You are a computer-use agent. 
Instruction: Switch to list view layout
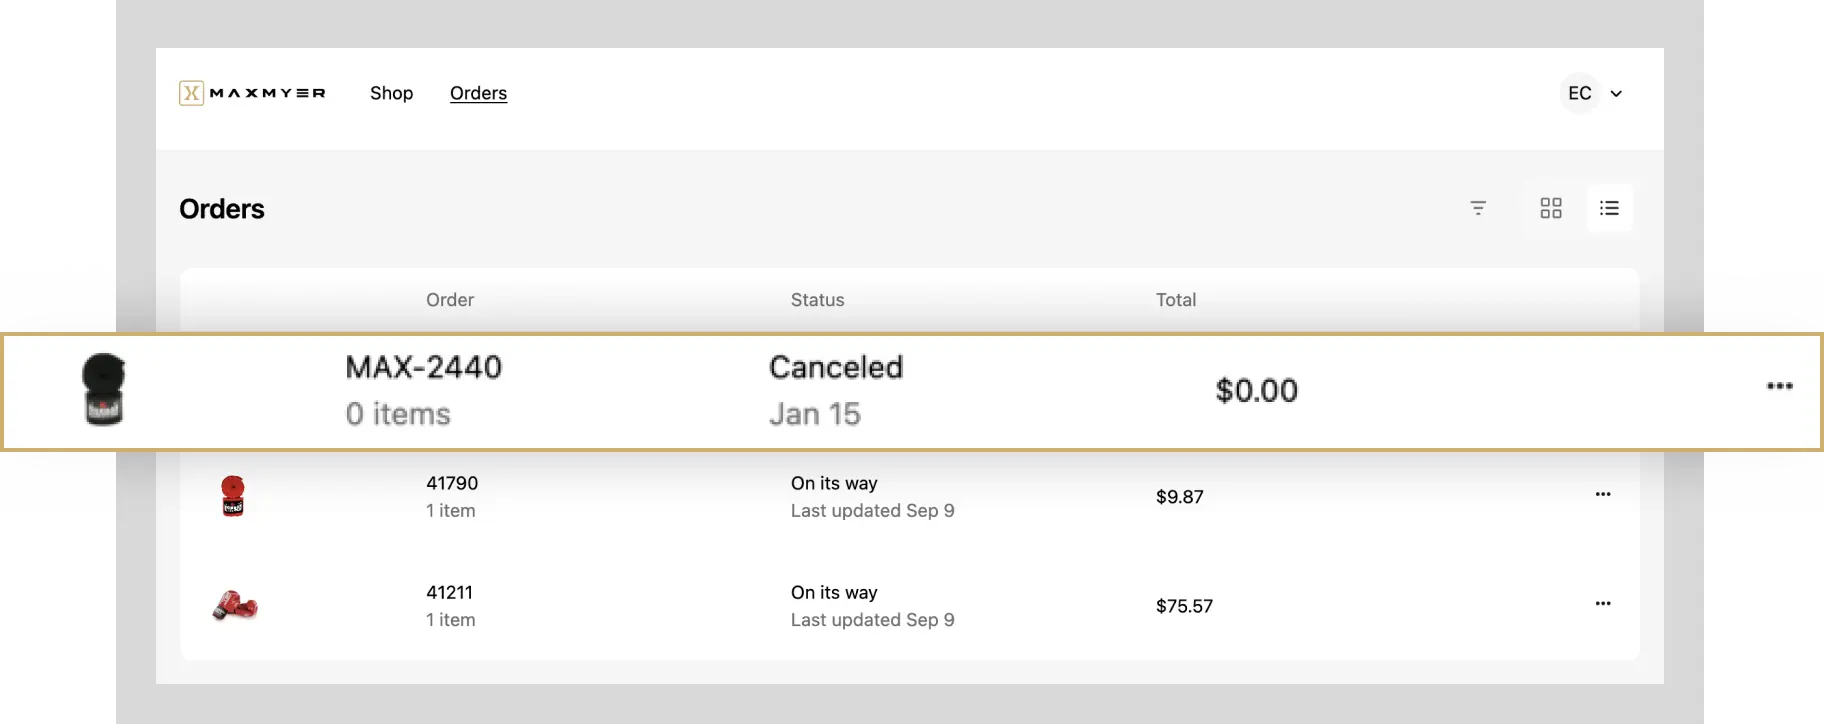coord(1609,208)
